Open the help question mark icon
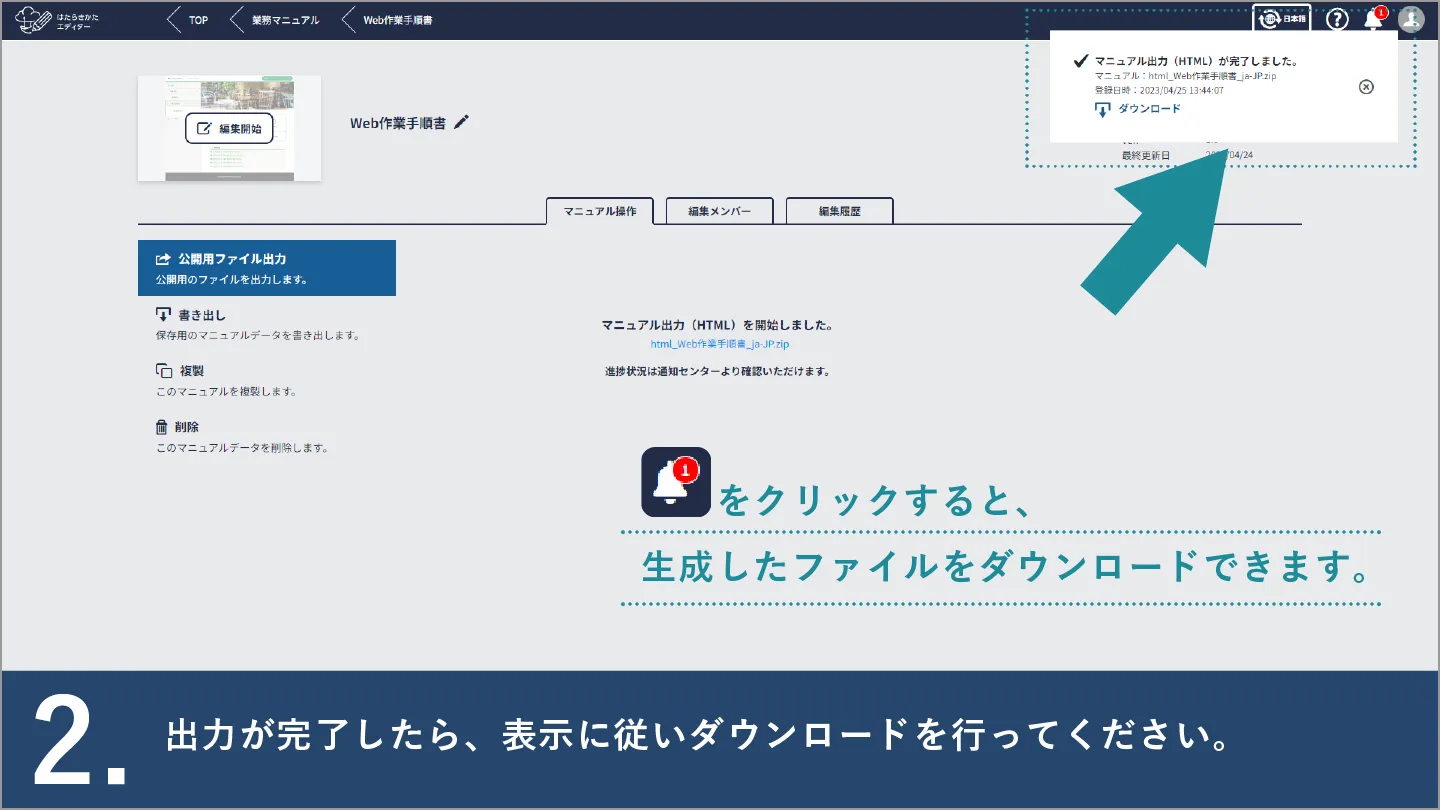This screenshot has width=1440, height=810. point(1337,19)
